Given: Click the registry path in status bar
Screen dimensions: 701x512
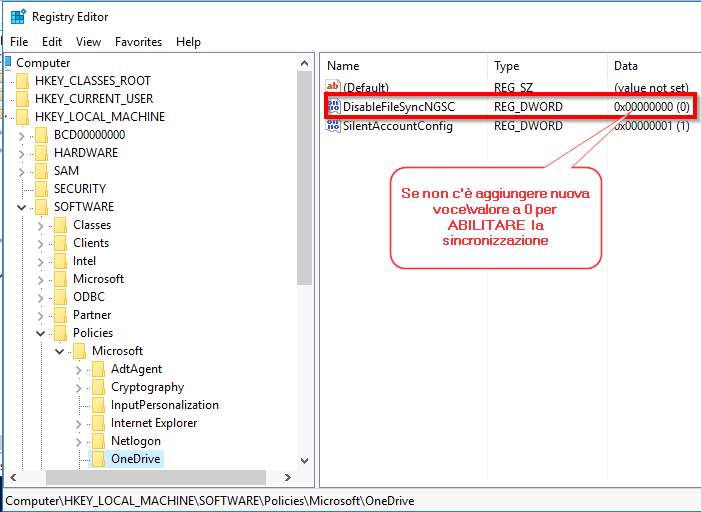Looking at the screenshot, I should (210, 501).
